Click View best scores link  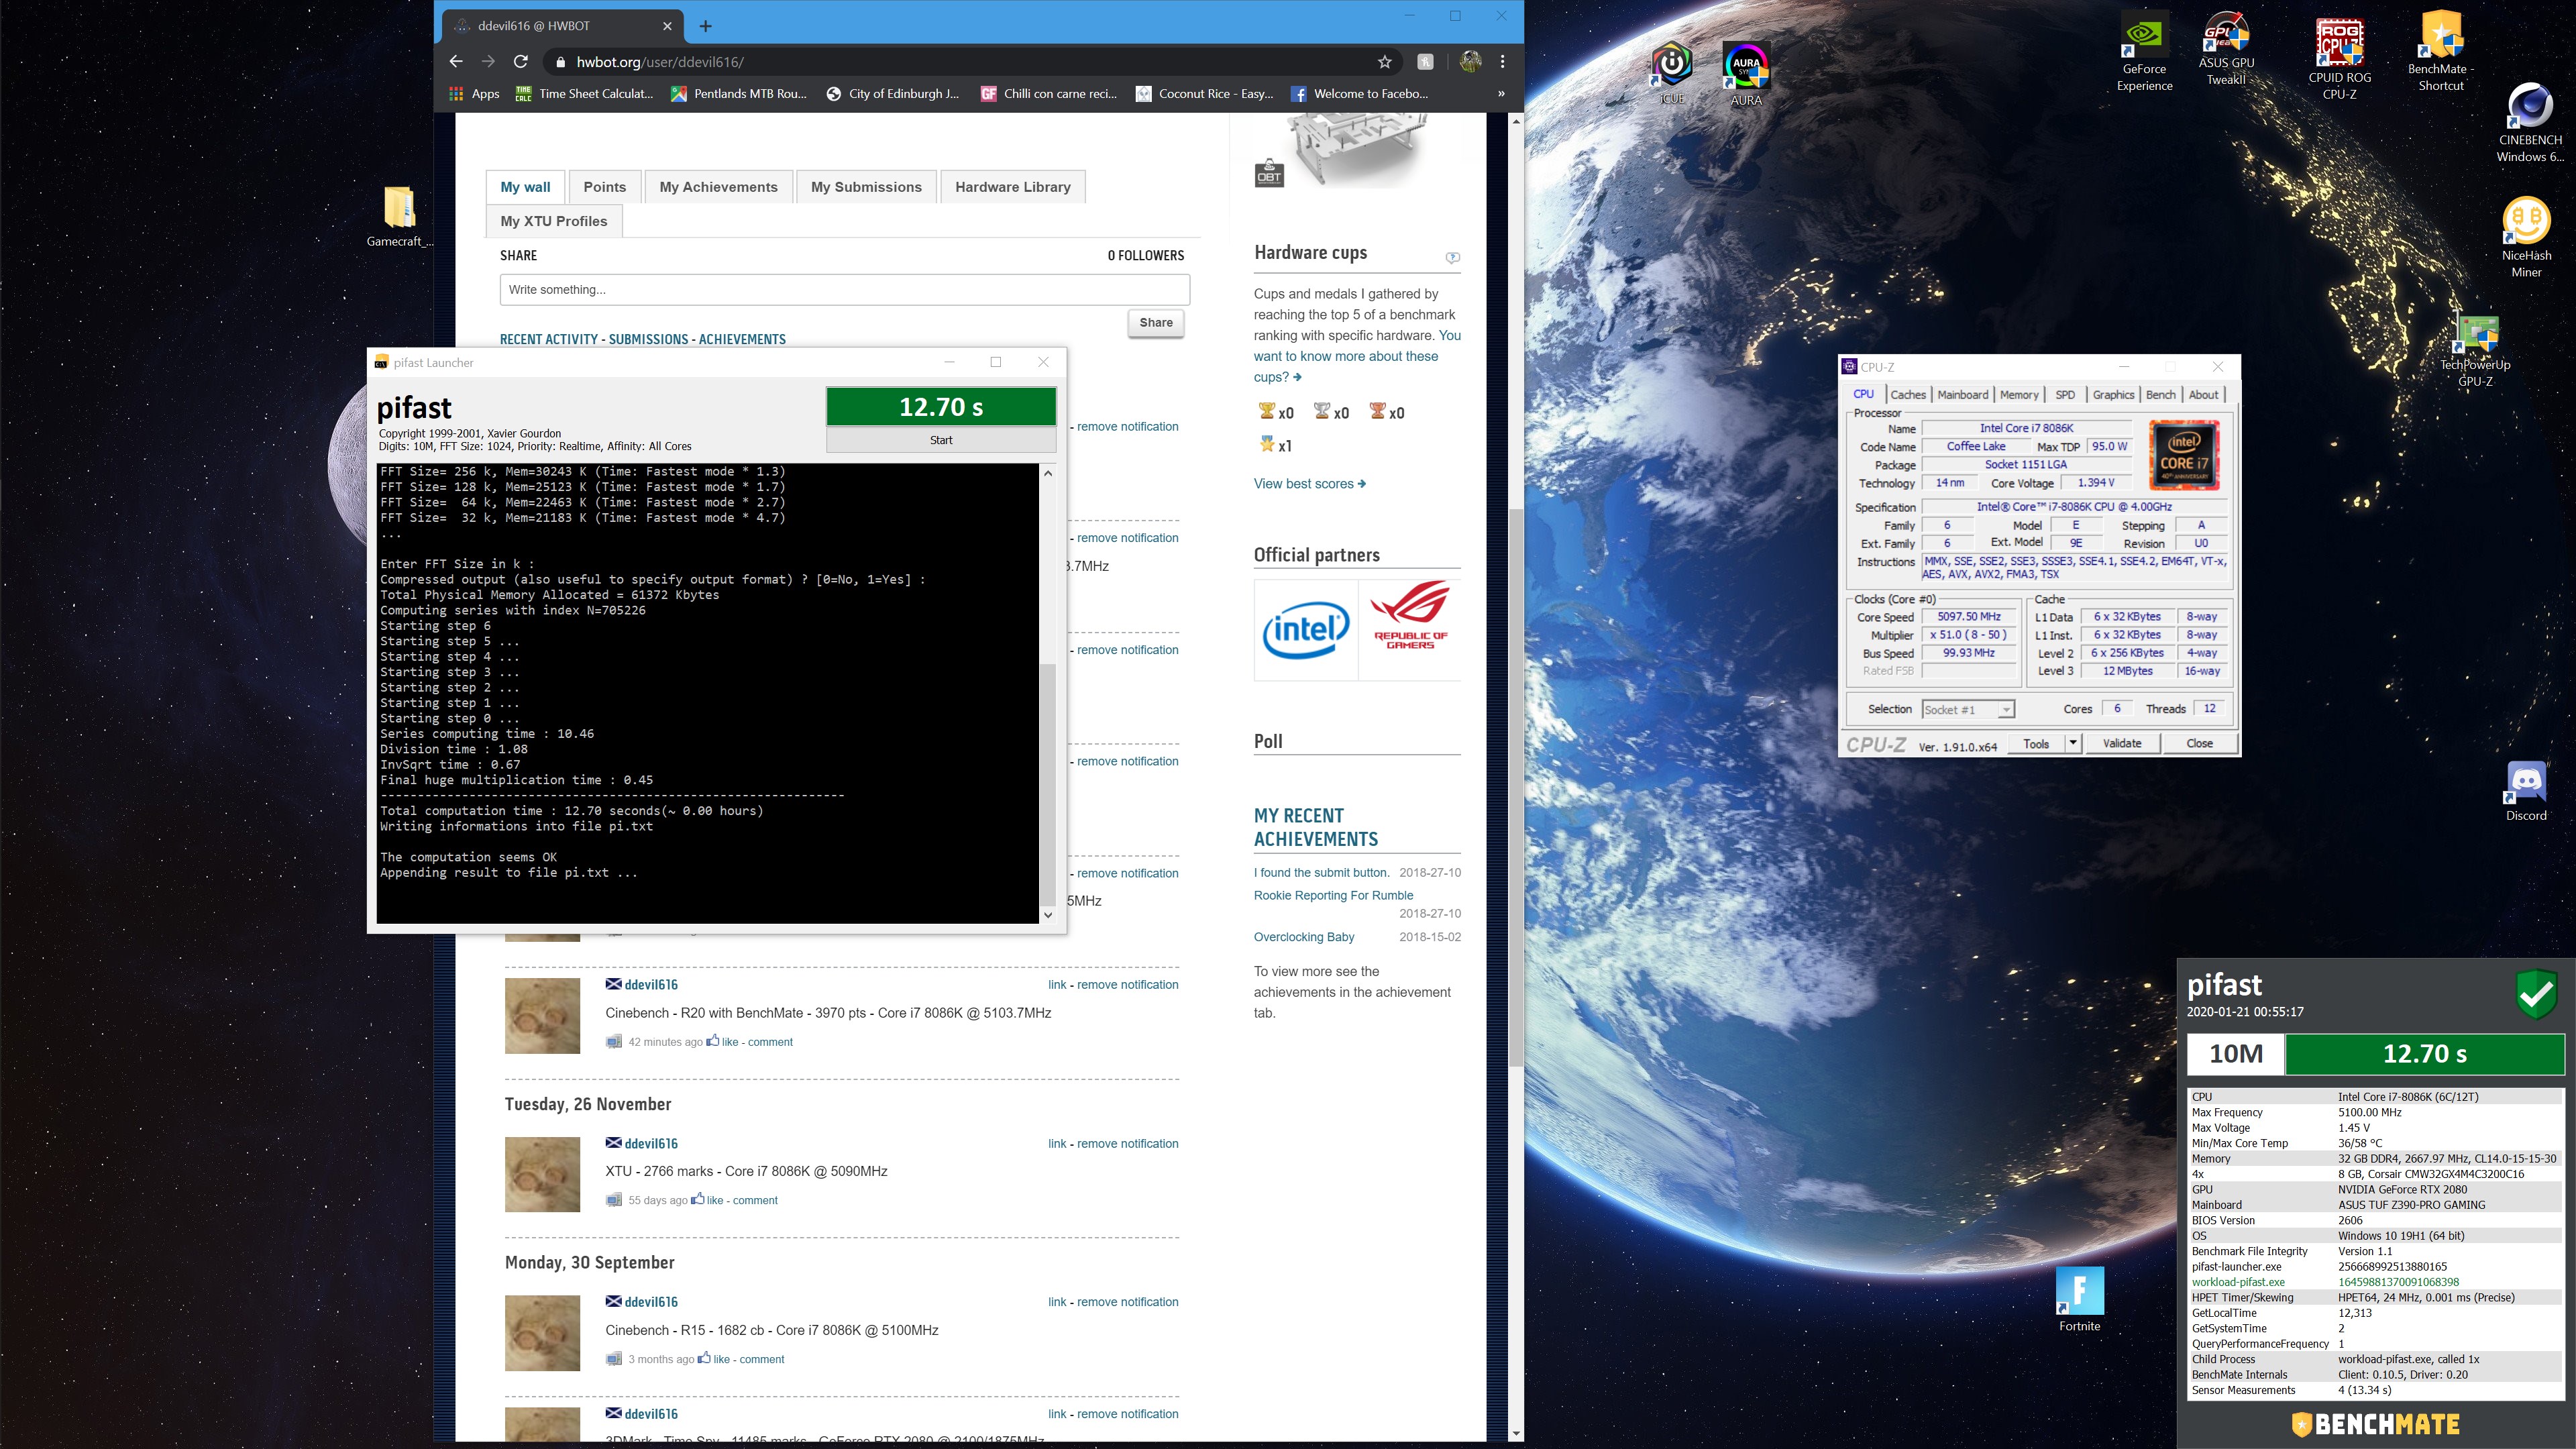(x=1309, y=484)
